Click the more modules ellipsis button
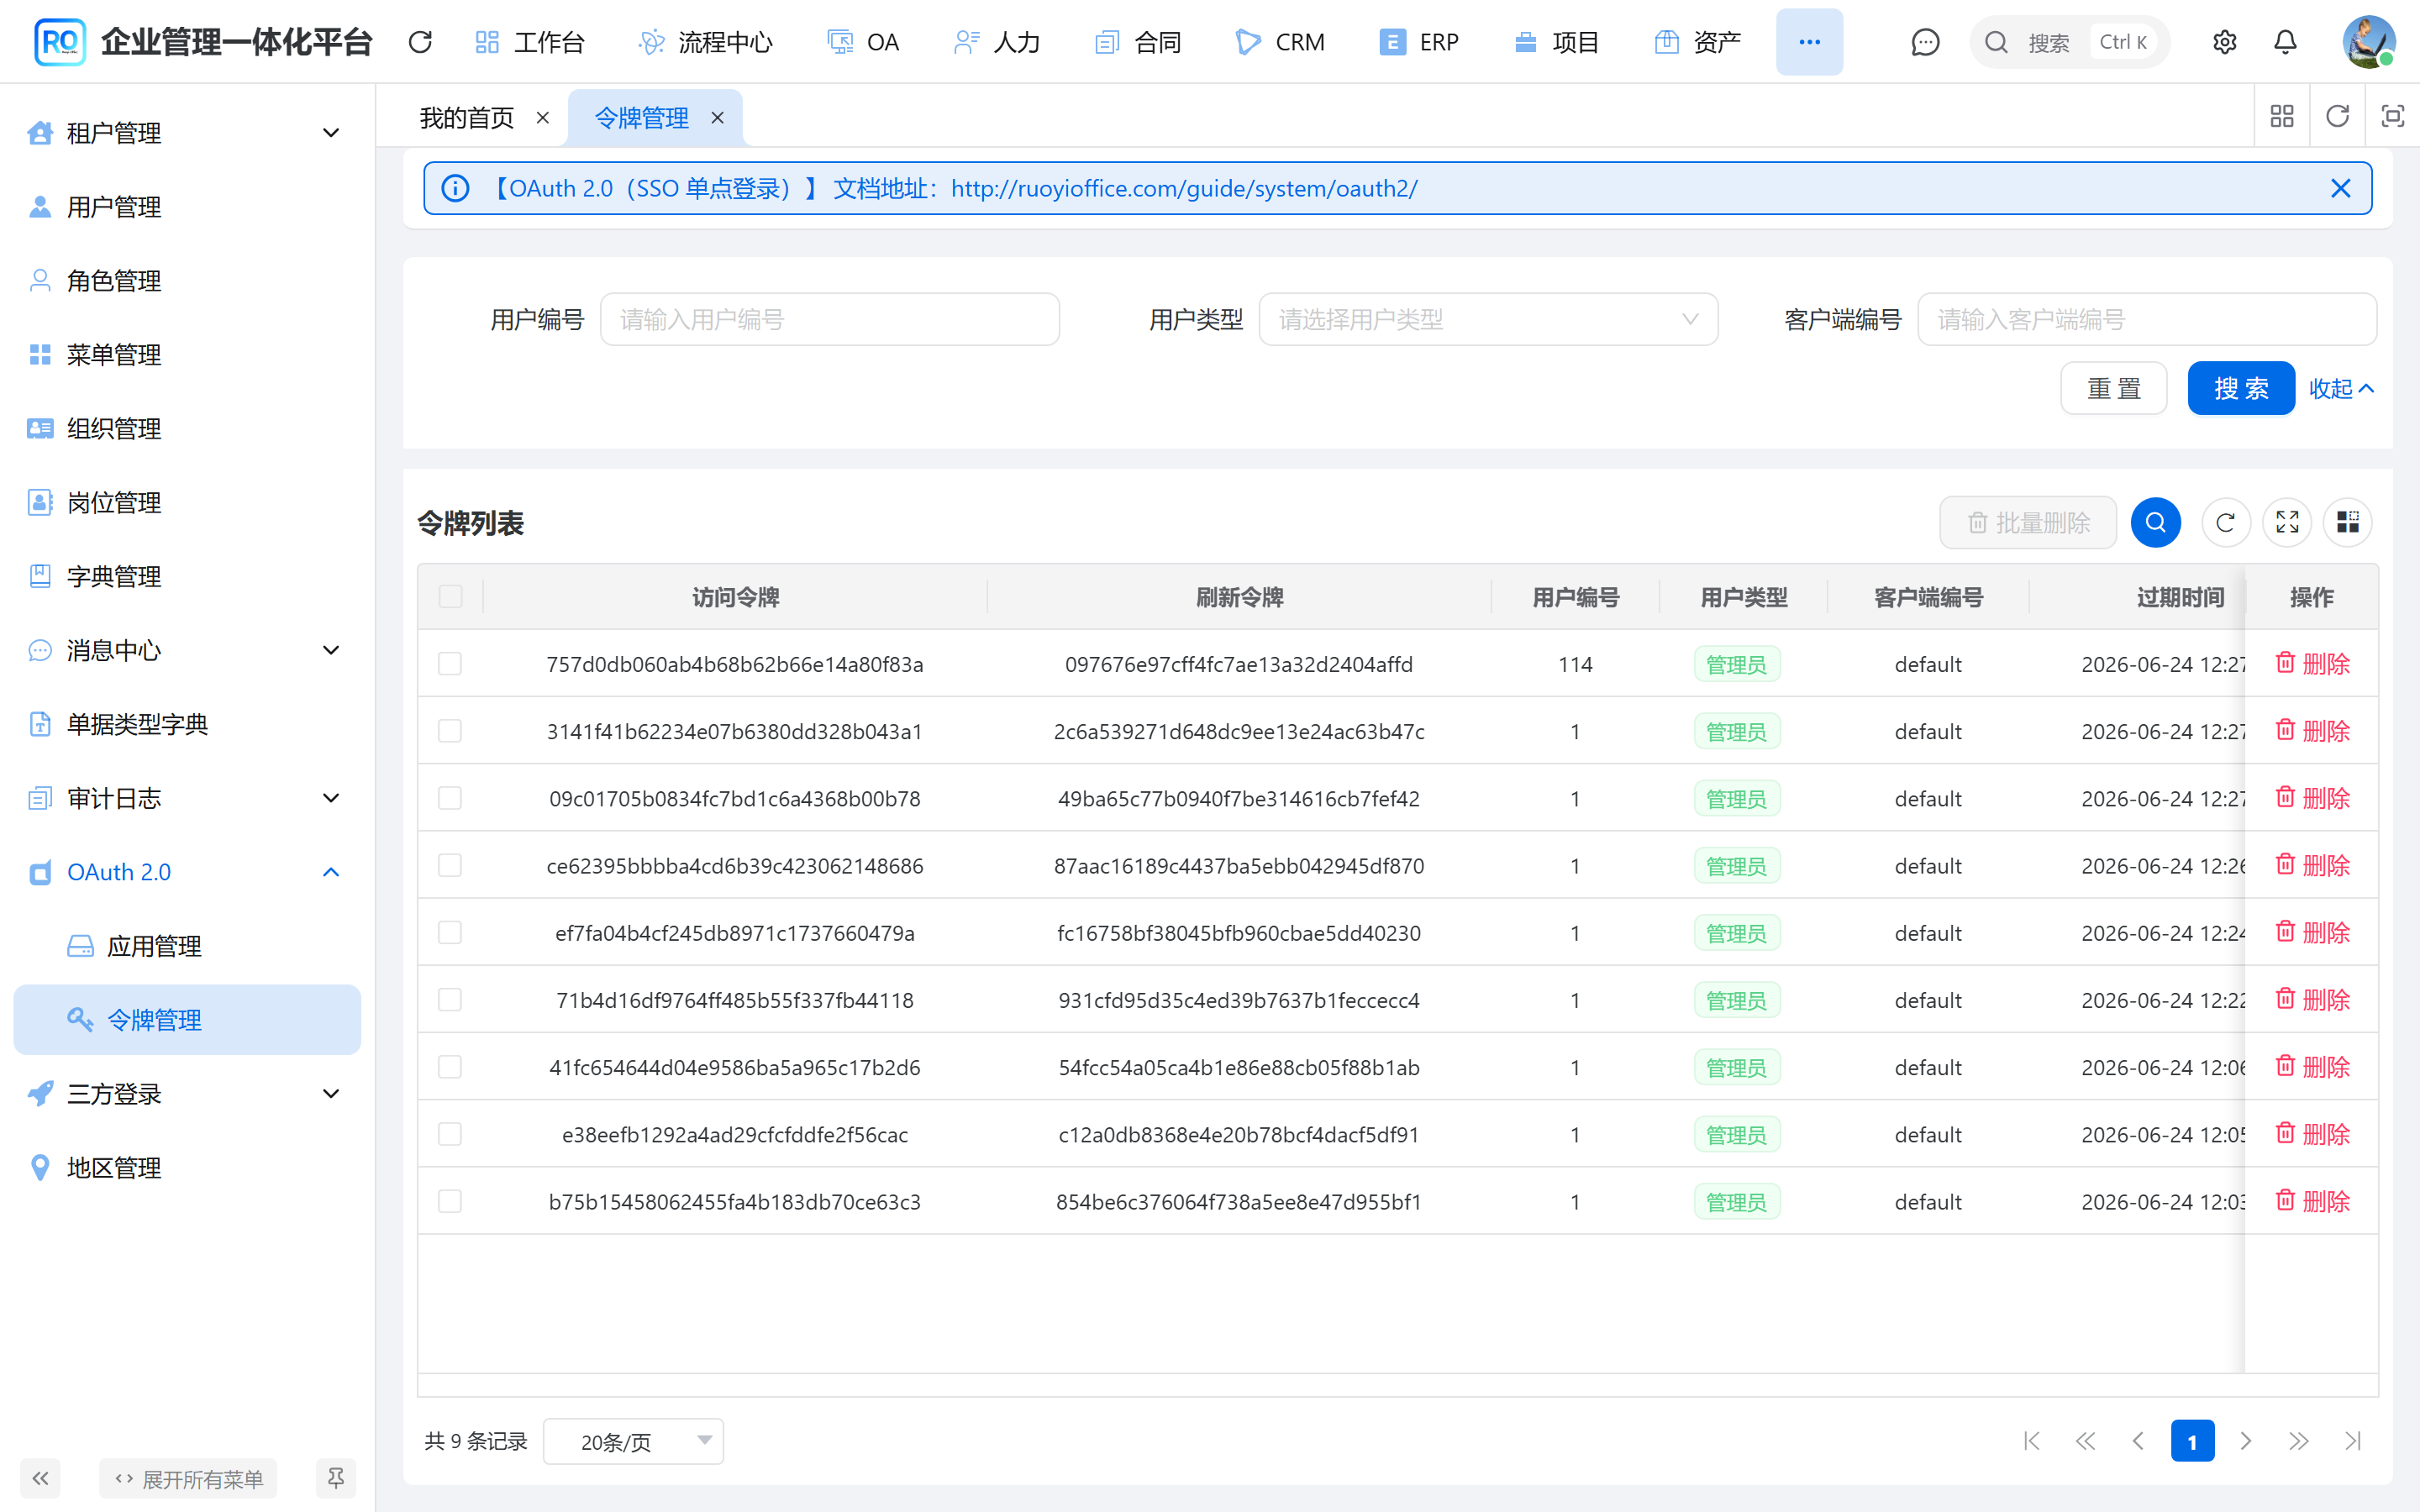This screenshot has width=2420, height=1512. click(1809, 42)
